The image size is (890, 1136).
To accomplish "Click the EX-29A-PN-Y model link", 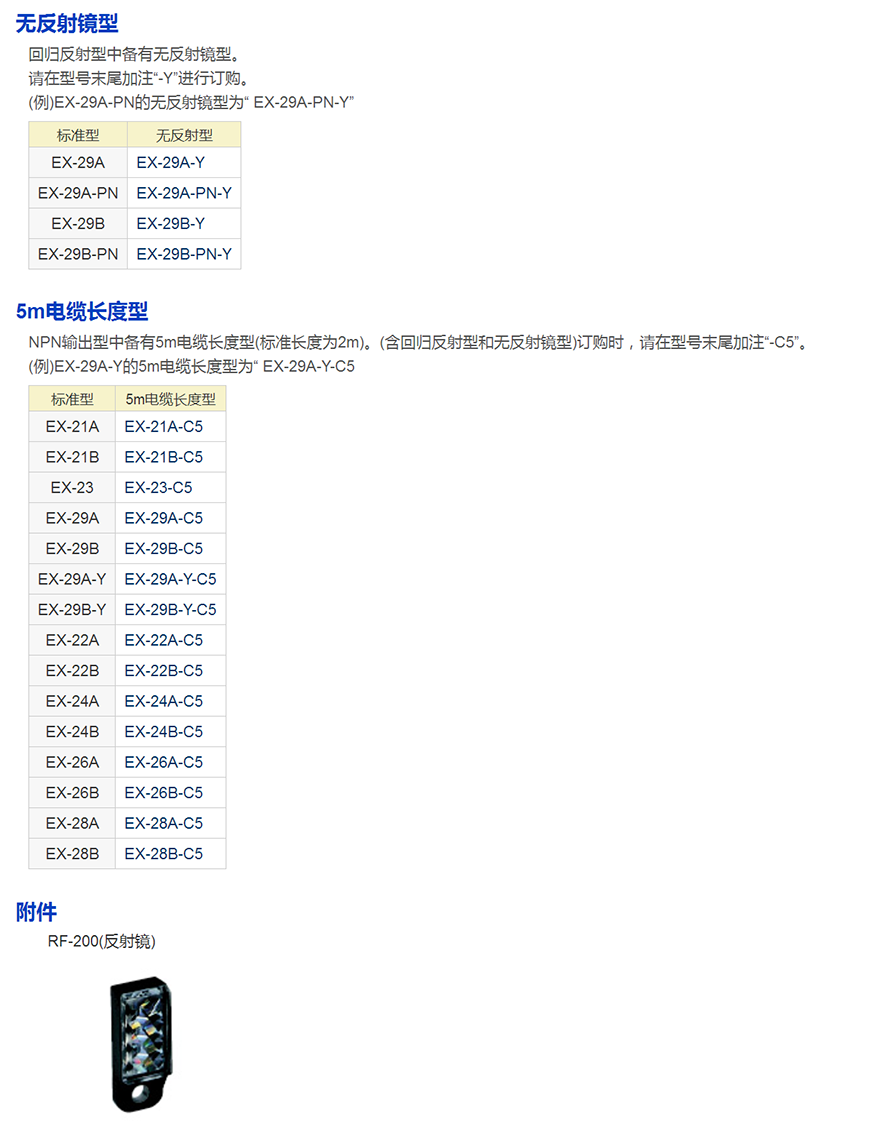I will point(184,193).
